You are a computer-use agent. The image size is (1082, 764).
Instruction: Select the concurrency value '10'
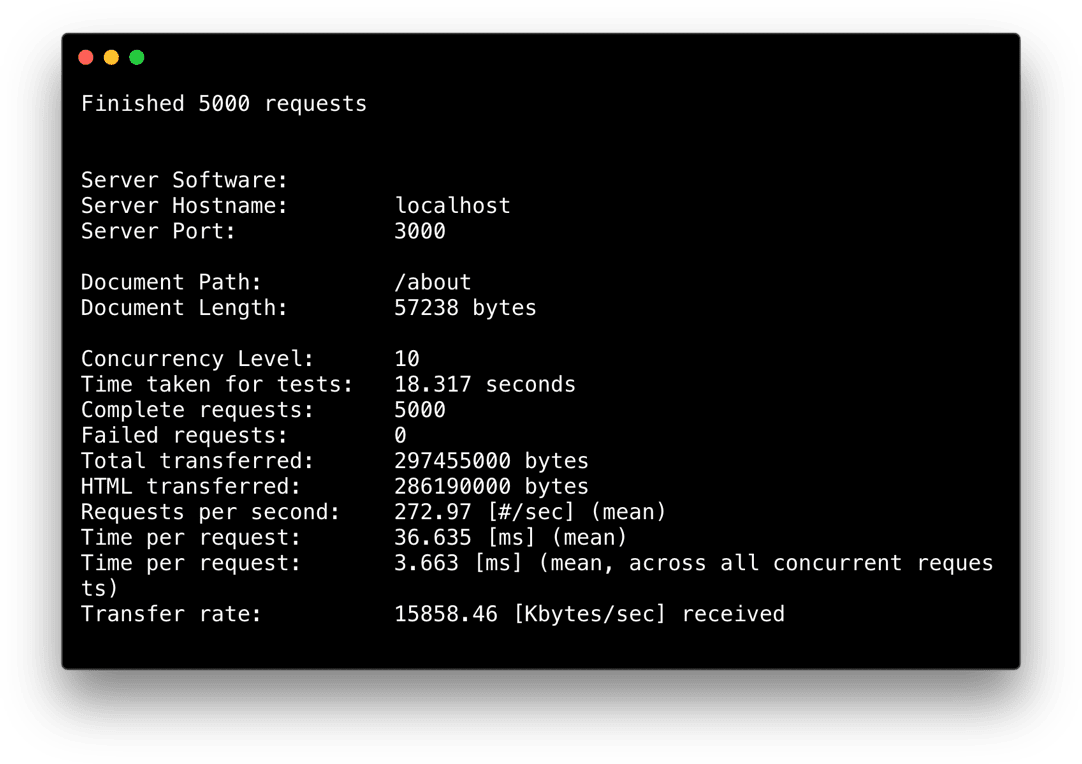(407, 359)
